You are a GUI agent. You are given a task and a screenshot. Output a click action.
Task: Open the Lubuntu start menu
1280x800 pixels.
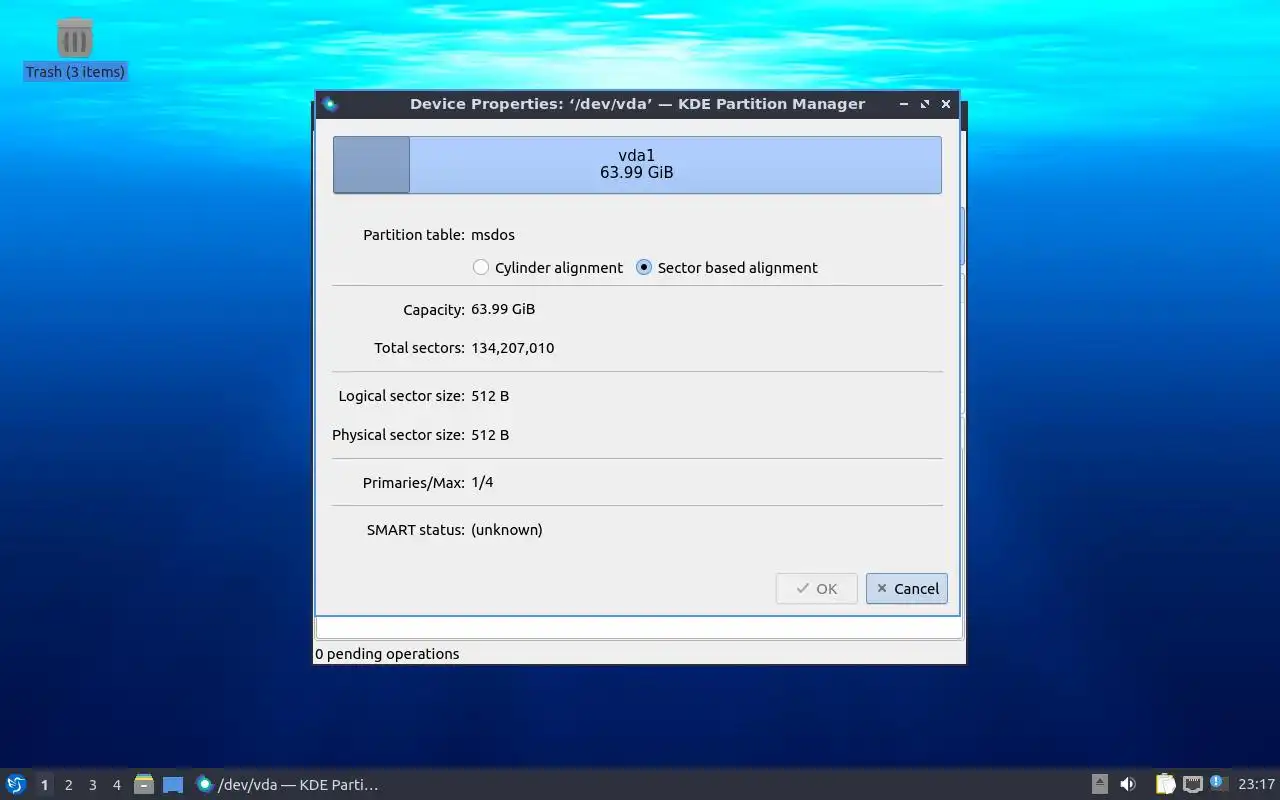(x=16, y=785)
